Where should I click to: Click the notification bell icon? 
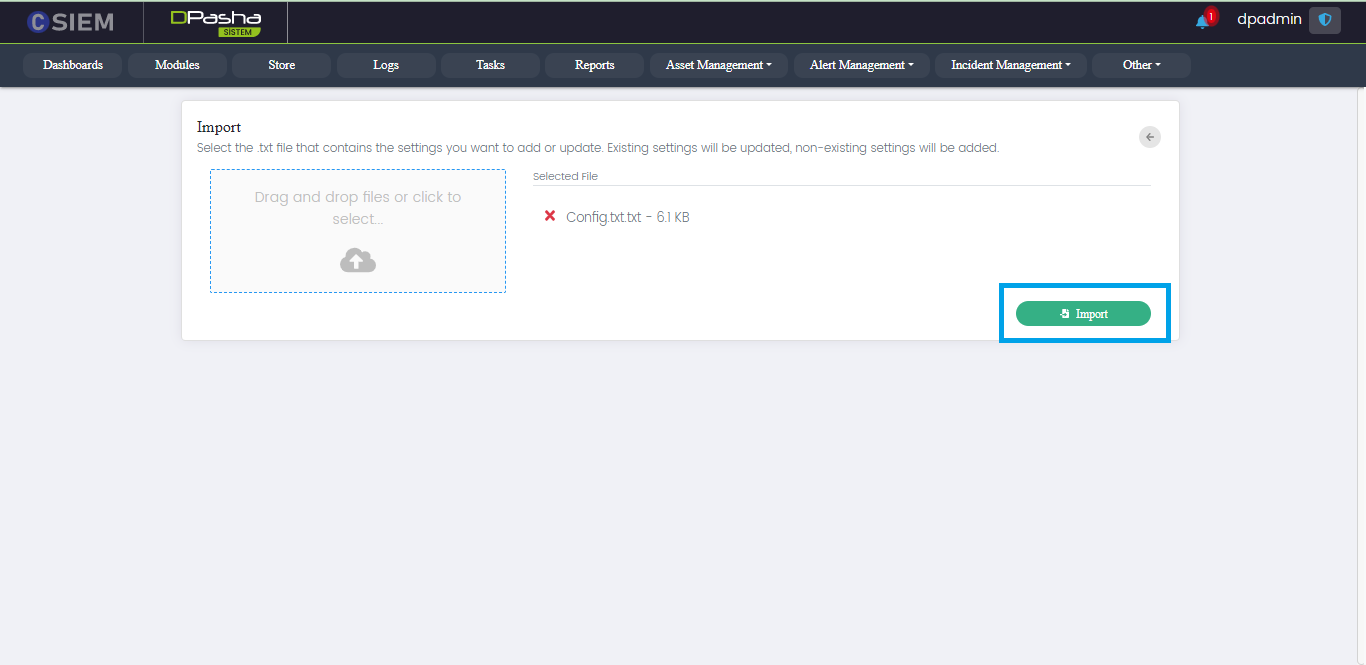click(1203, 21)
